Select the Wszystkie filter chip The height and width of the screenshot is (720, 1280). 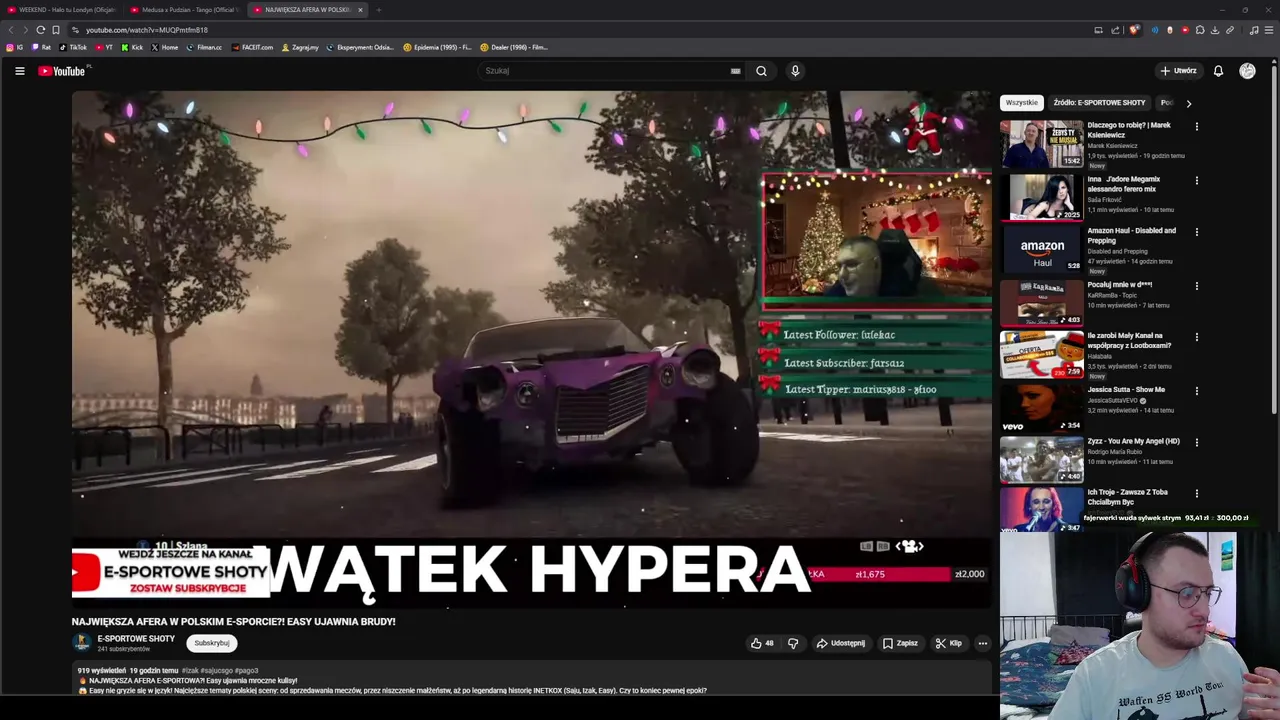click(x=1022, y=103)
